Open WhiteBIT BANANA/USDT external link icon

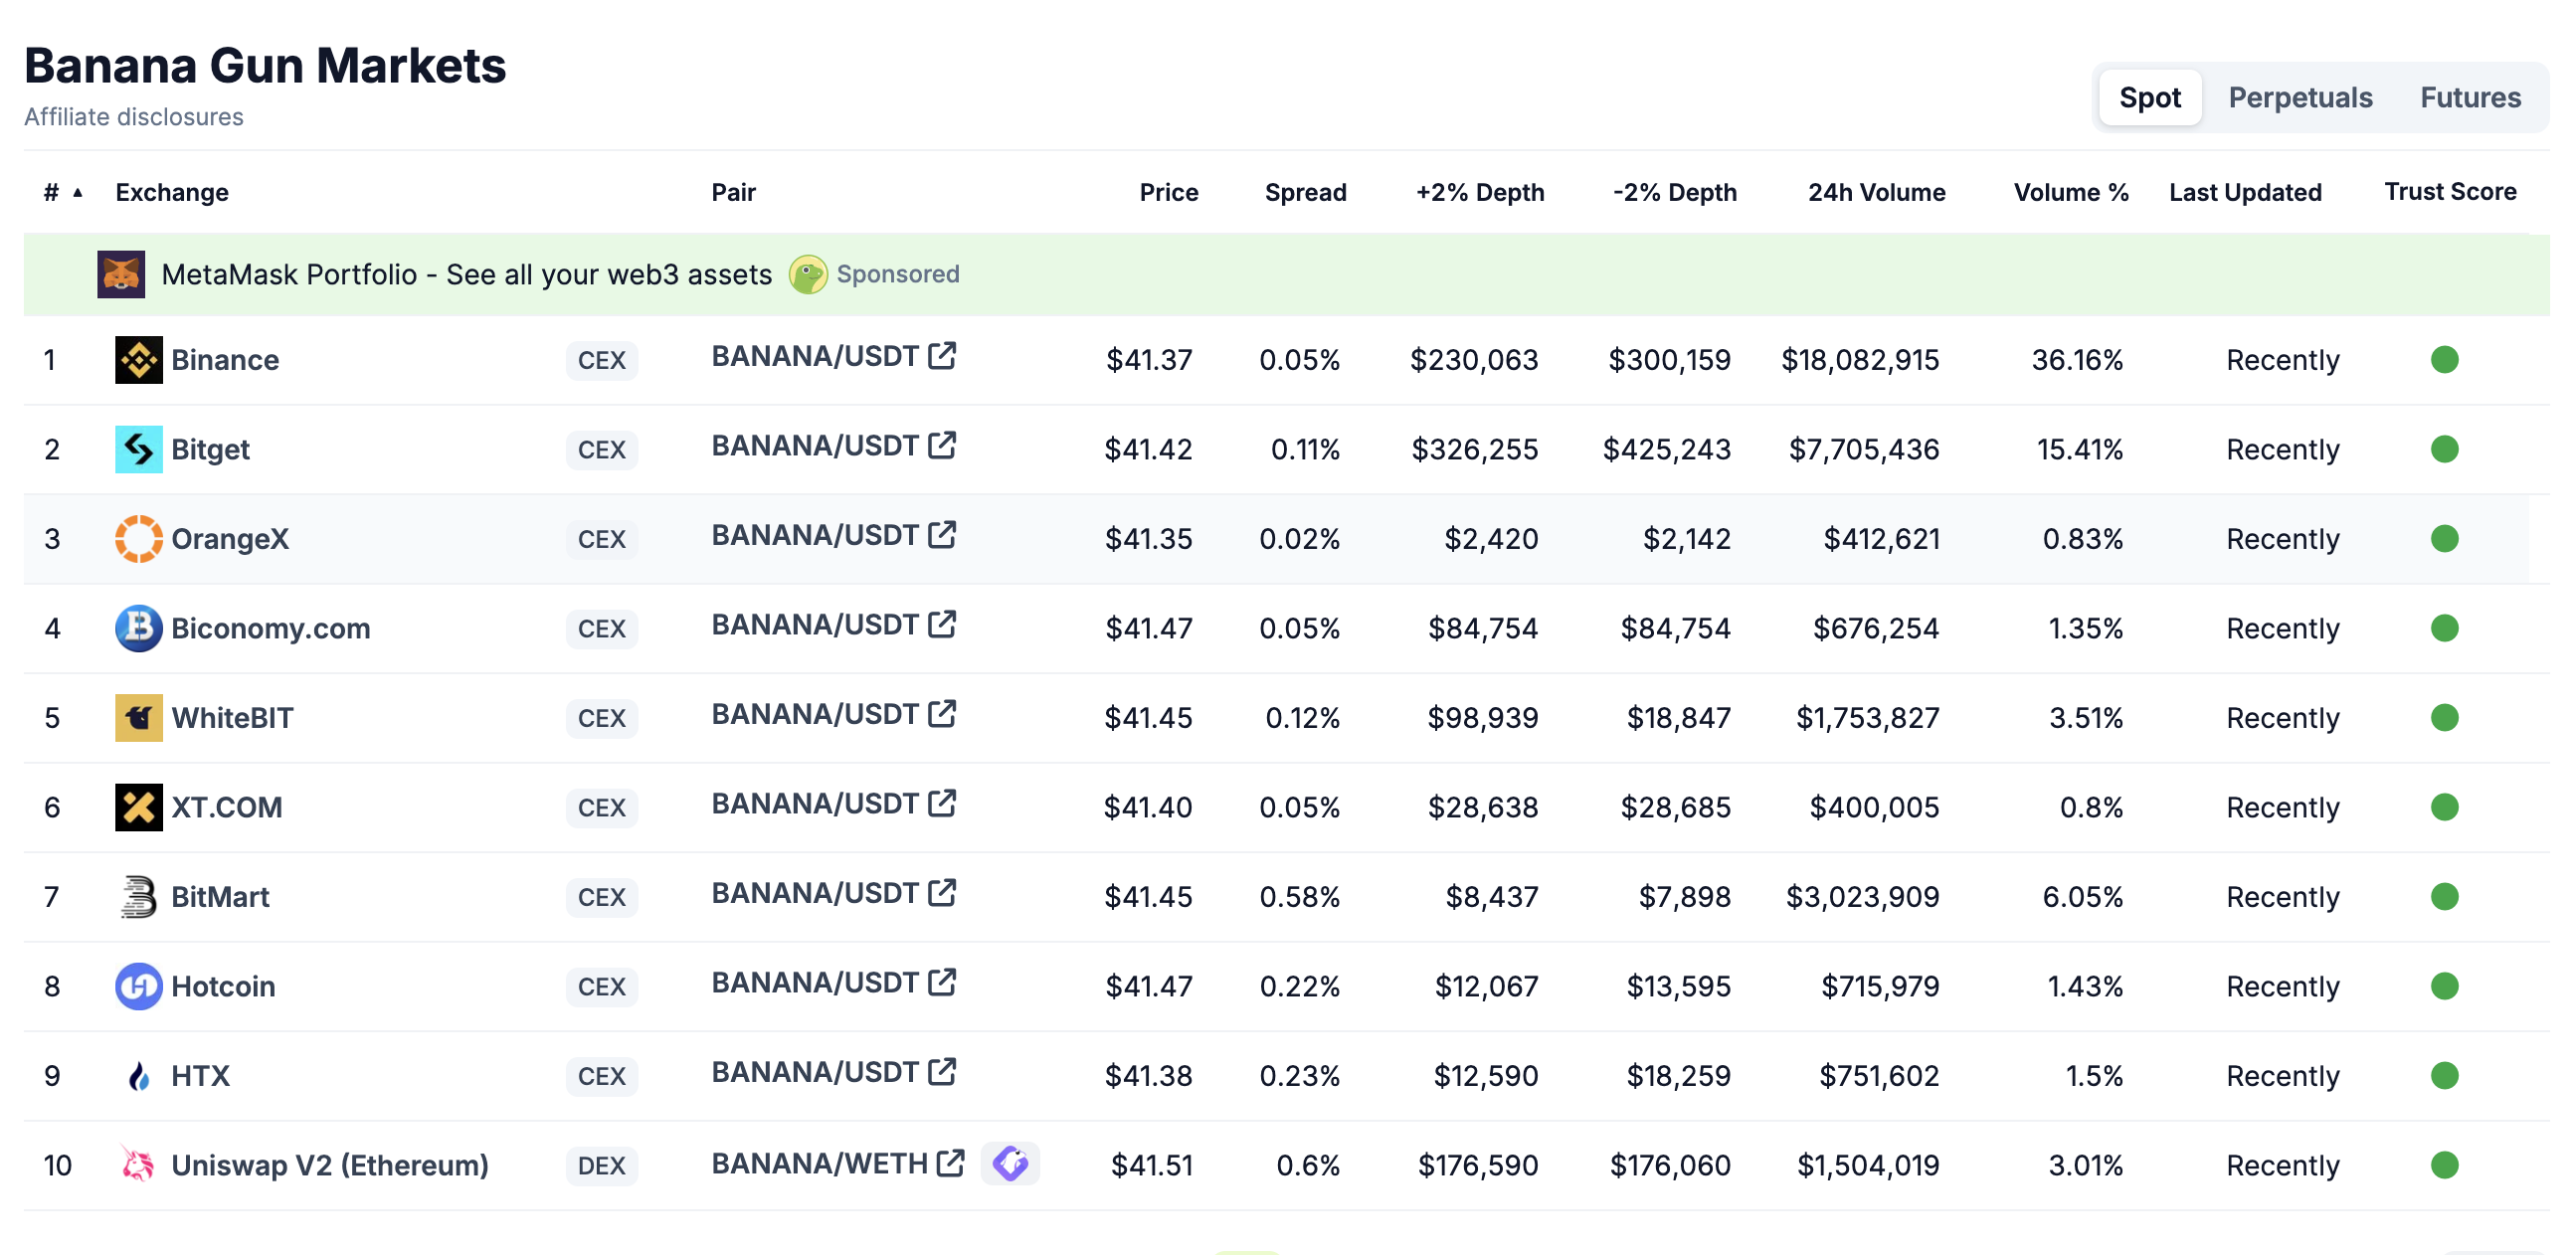point(942,714)
